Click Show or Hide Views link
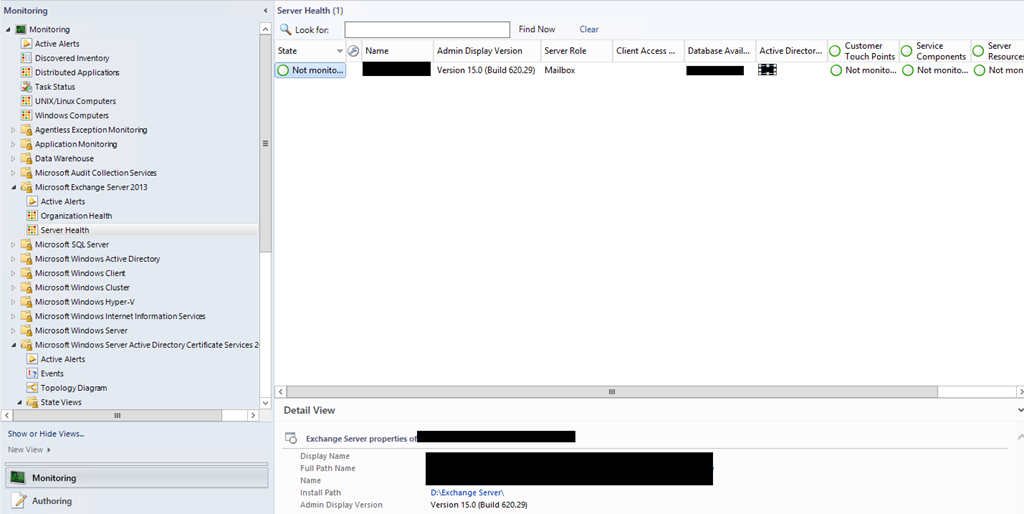The image size is (1024, 514). pos(46,434)
